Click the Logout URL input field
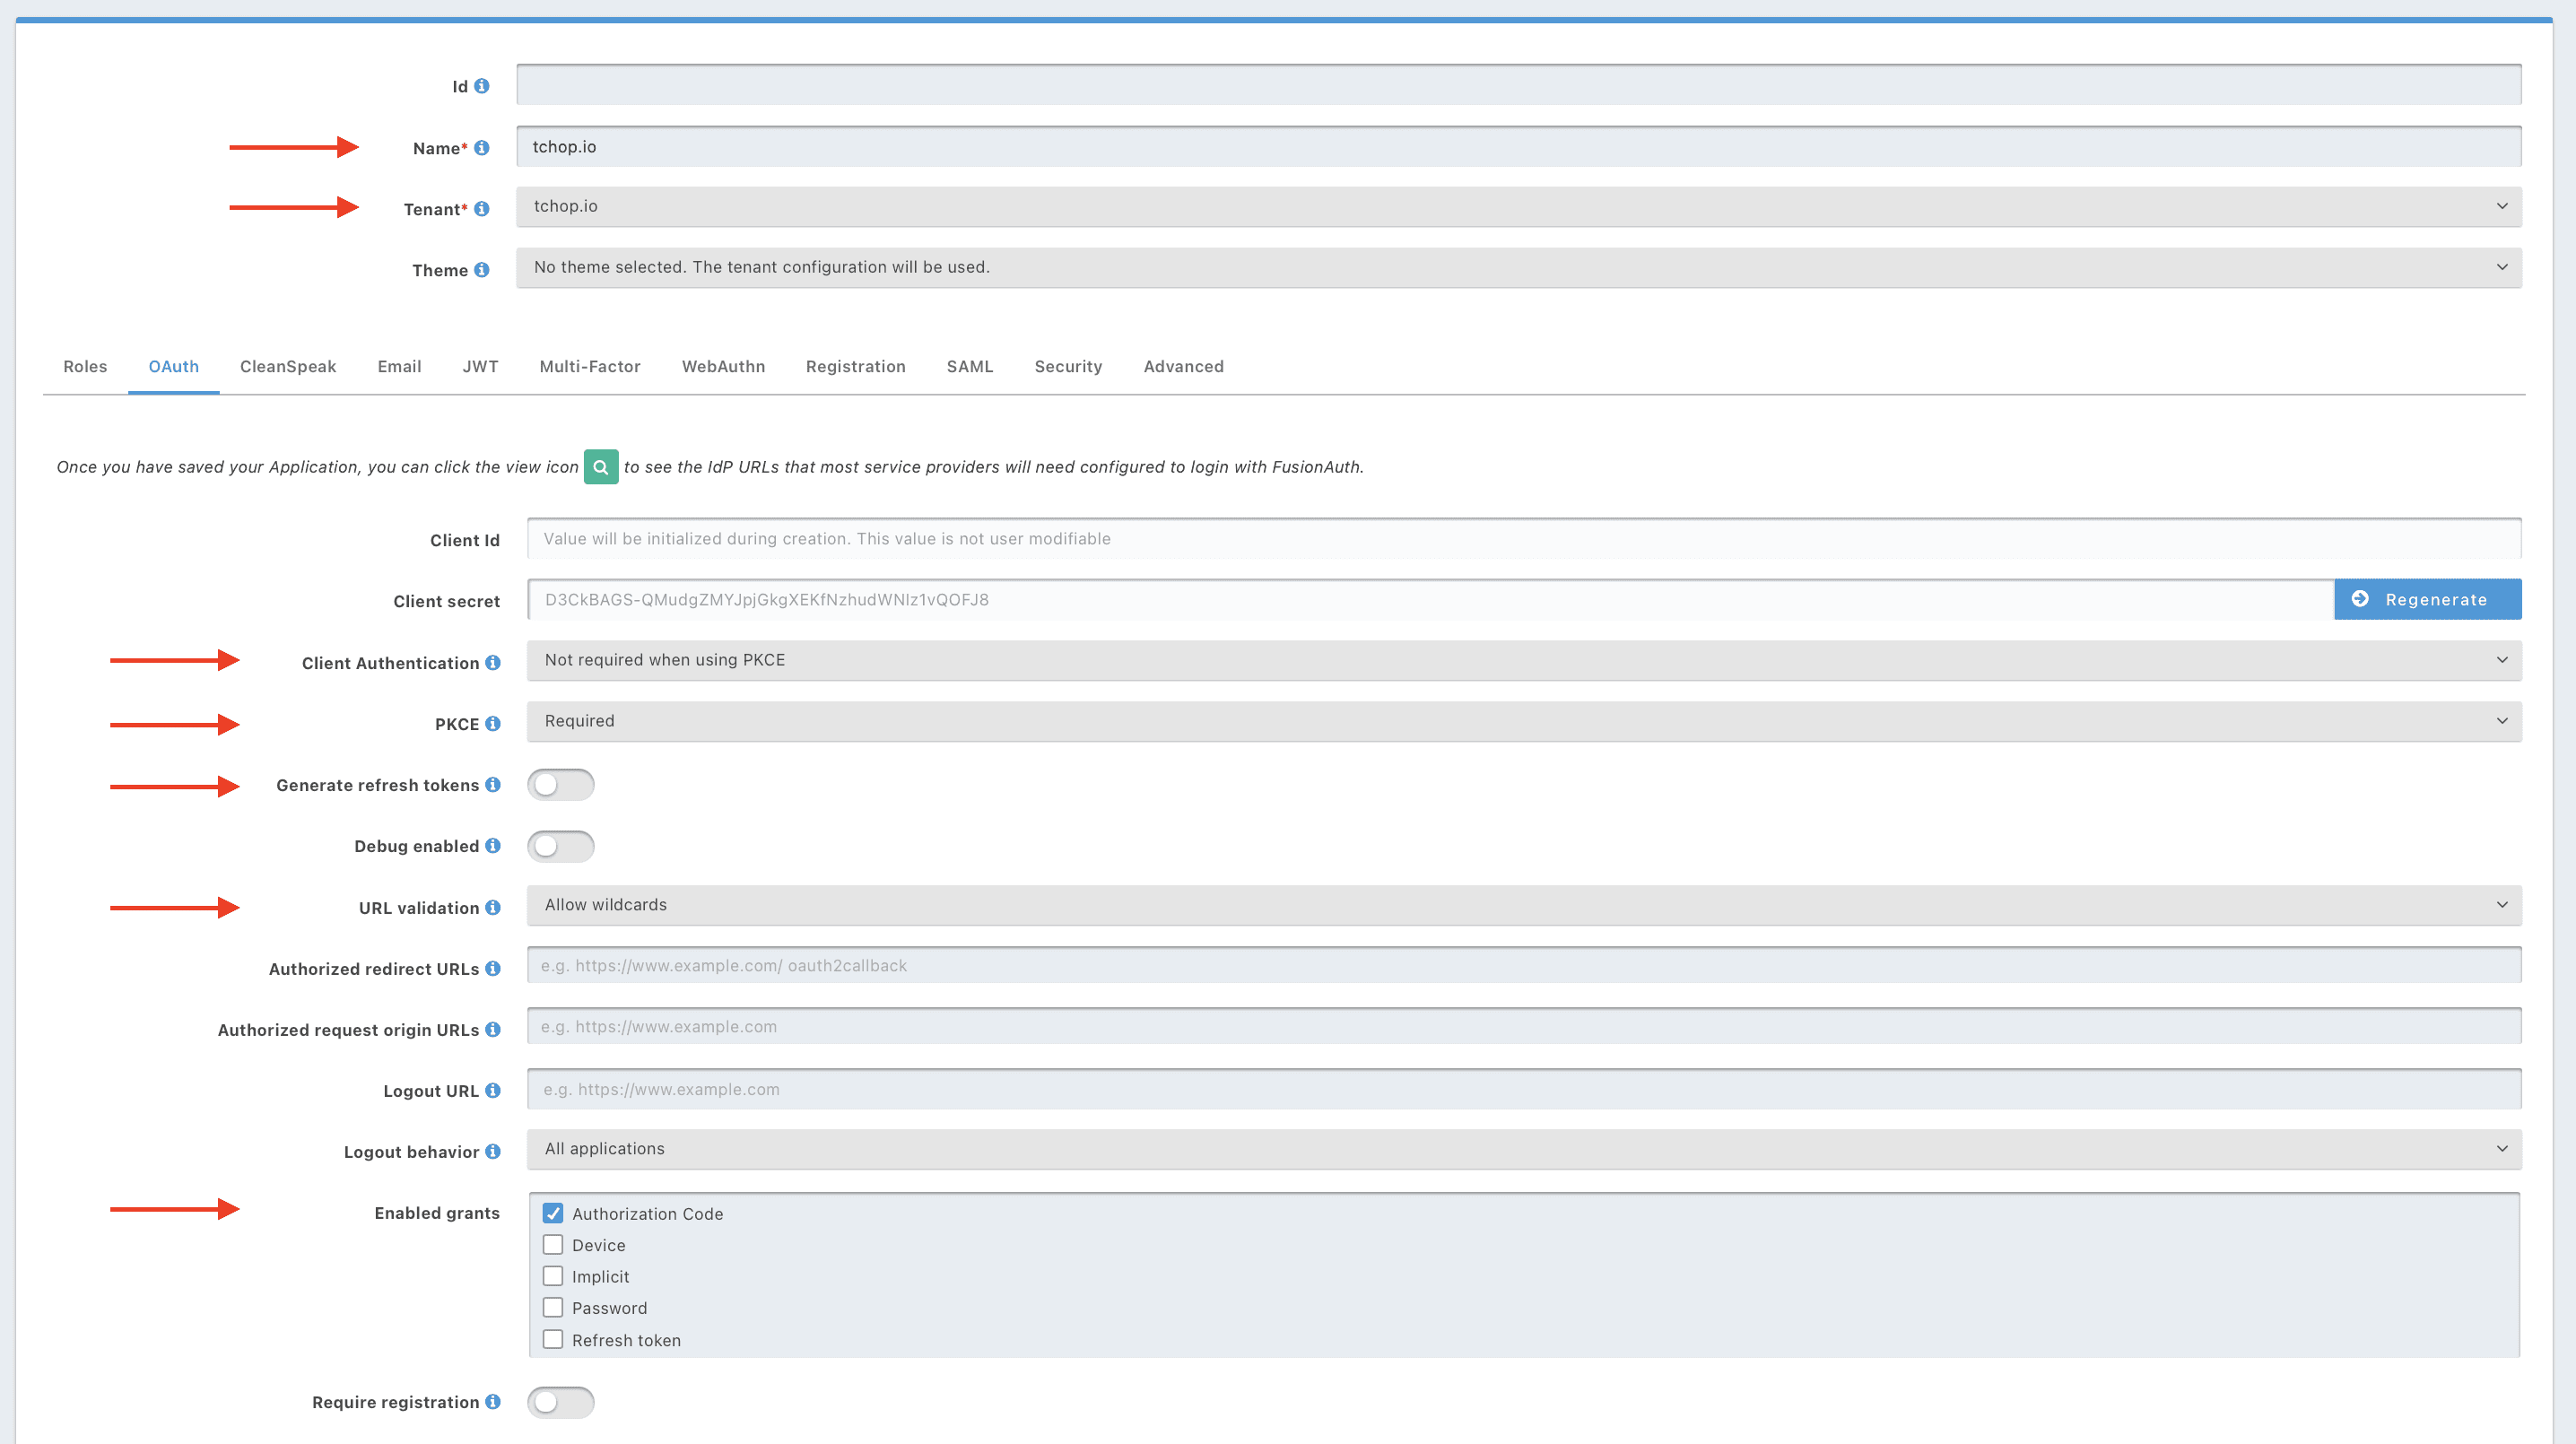Image resolution: width=2576 pixels, height=1444 pixels. coord(1524,1089)
